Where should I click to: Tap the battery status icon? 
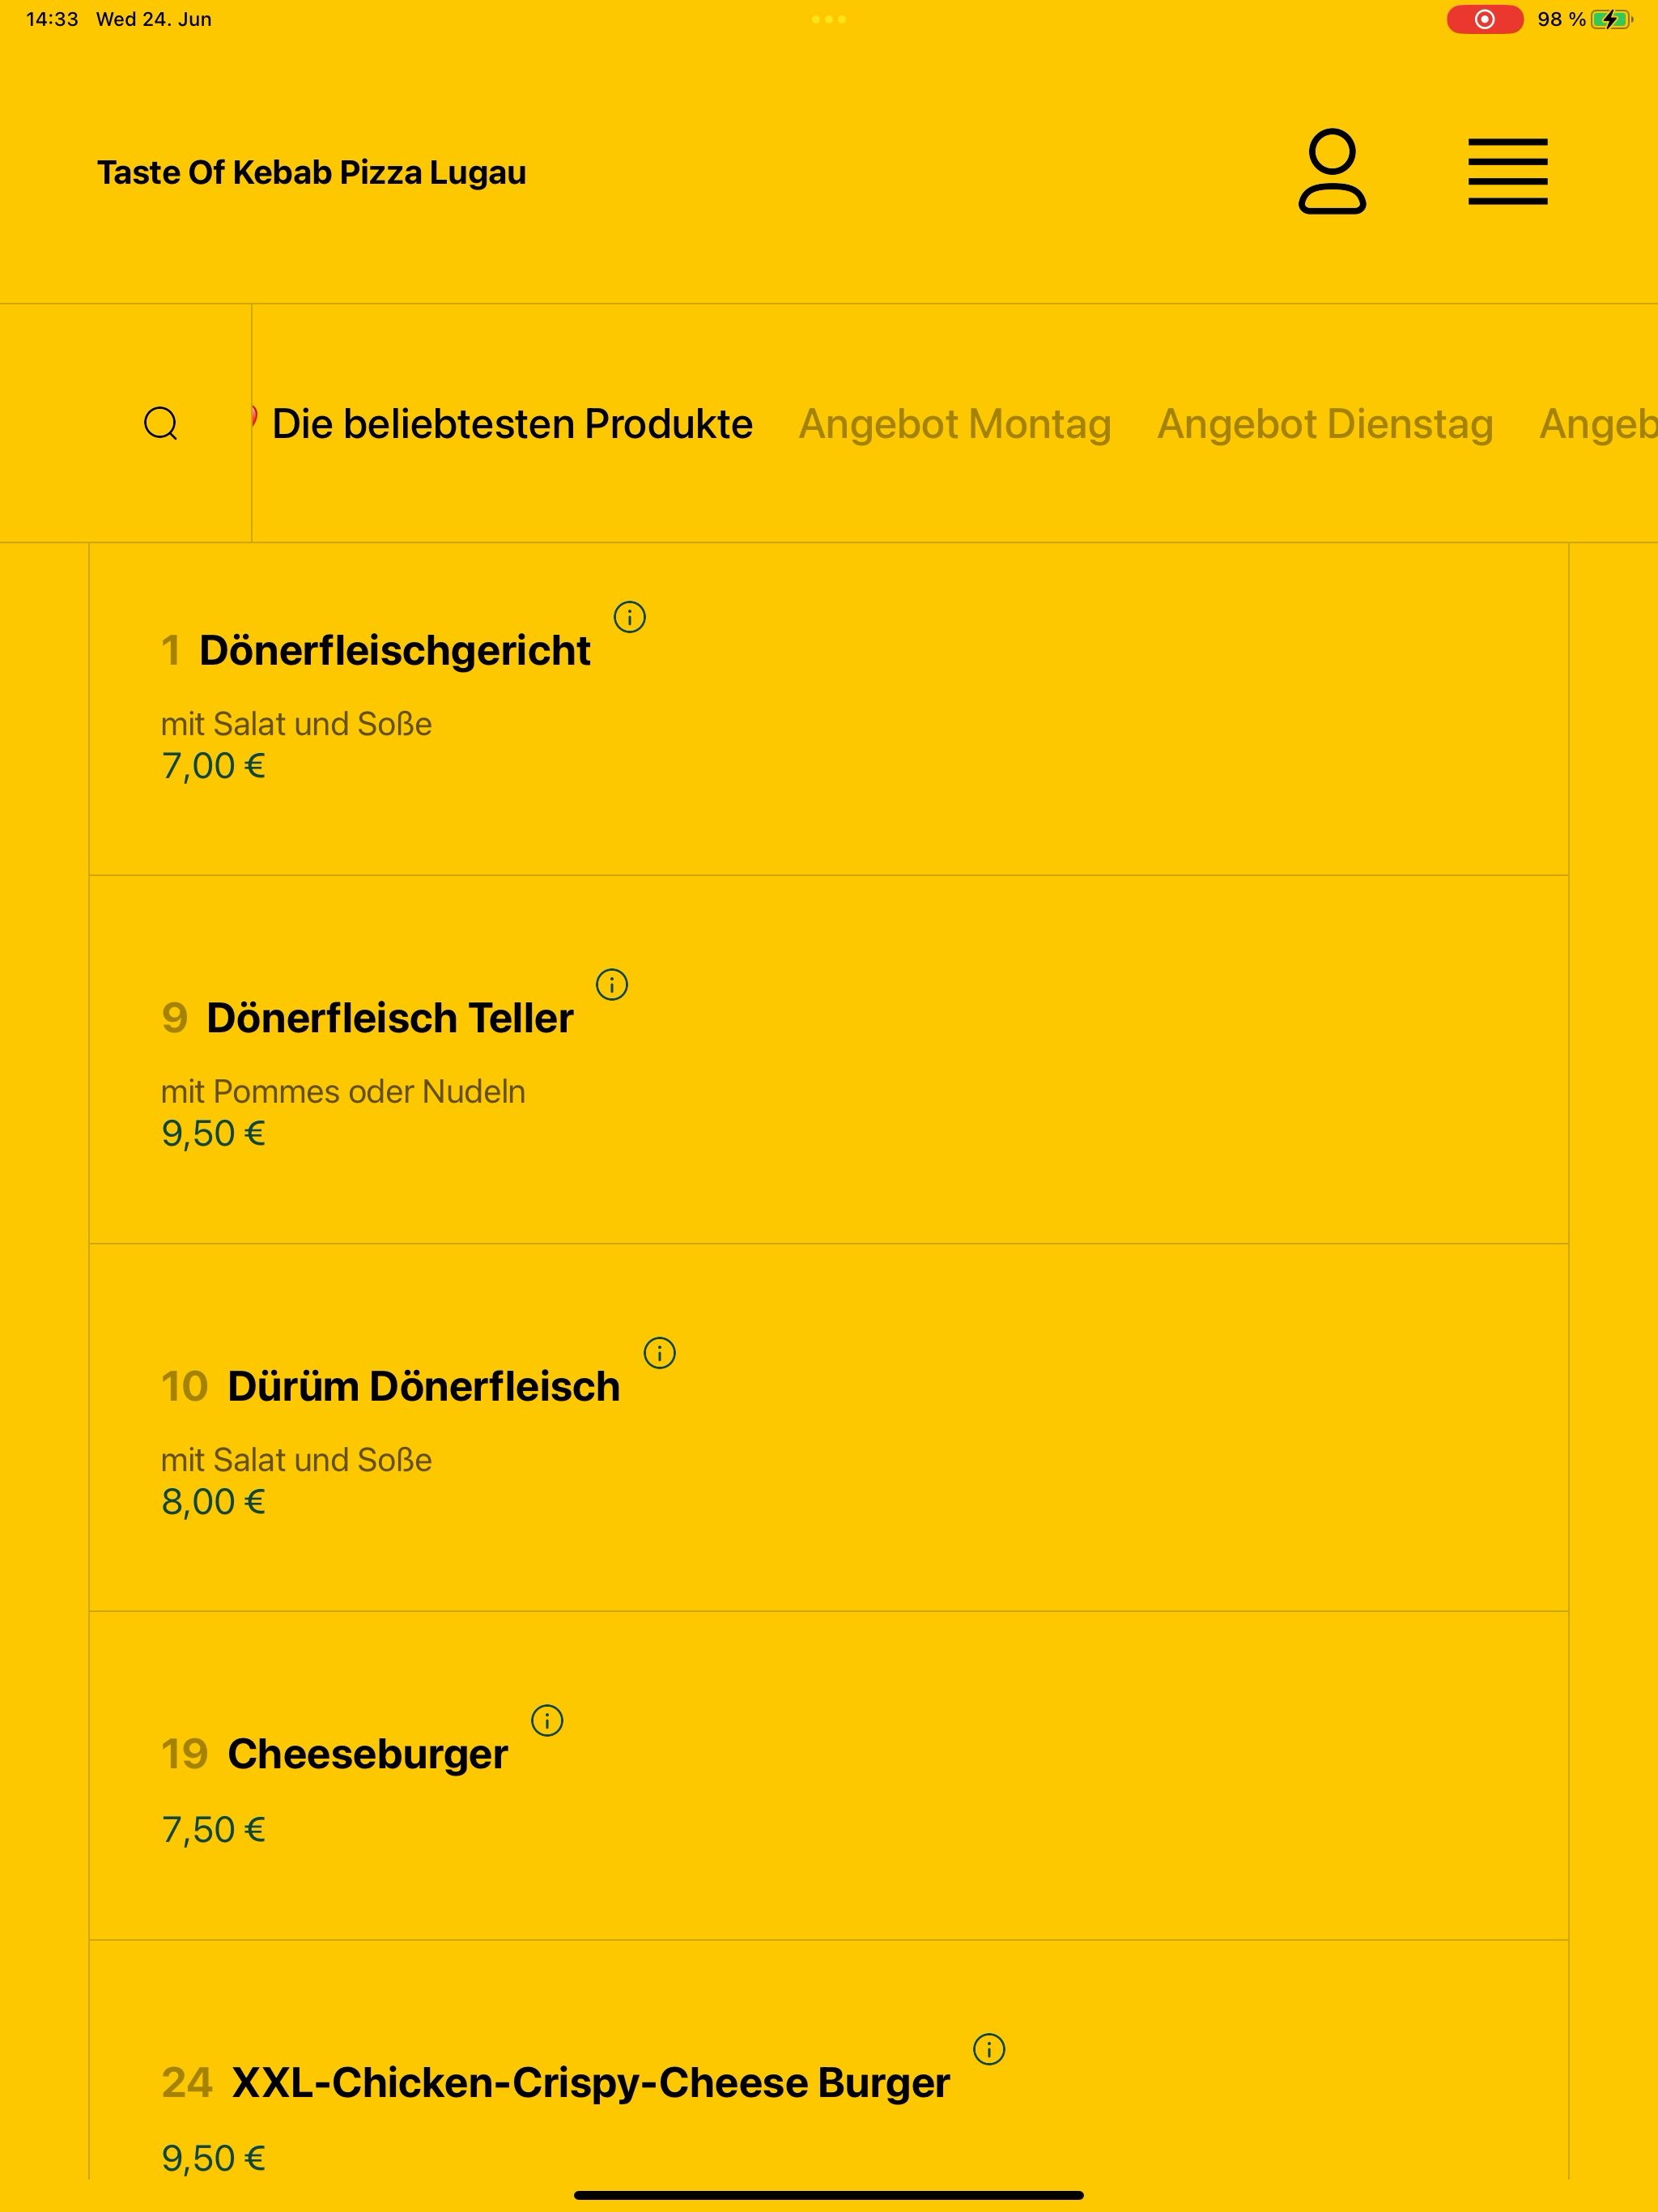(x=1611, y=19)
